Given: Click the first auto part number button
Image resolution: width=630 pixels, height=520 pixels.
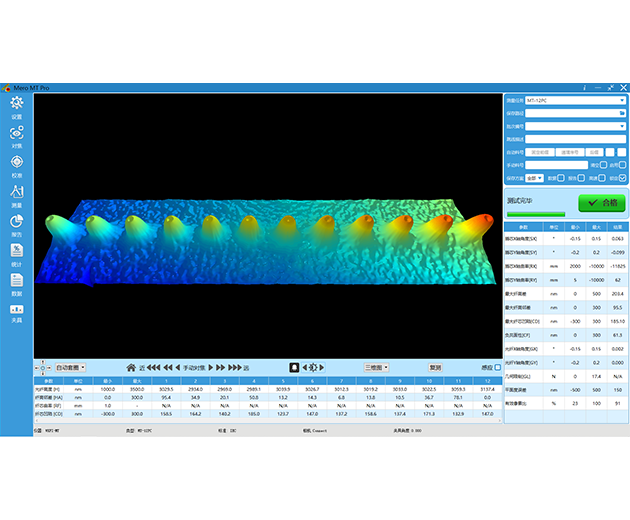Looking at the screenshot, I should [x=540, y=152].
